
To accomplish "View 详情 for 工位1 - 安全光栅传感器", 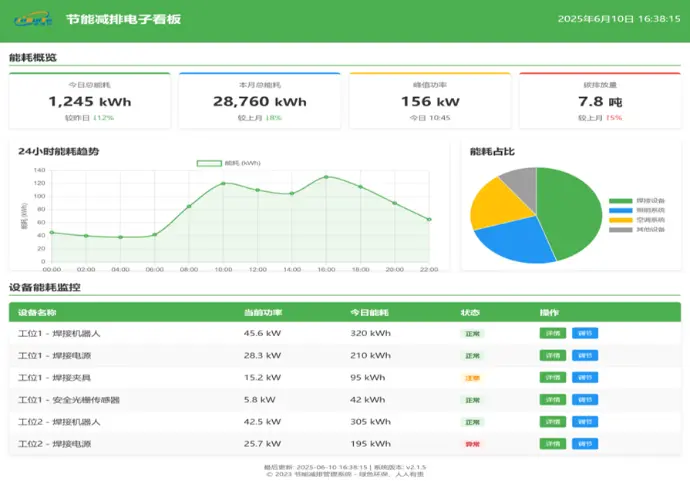I will point(553,399).
